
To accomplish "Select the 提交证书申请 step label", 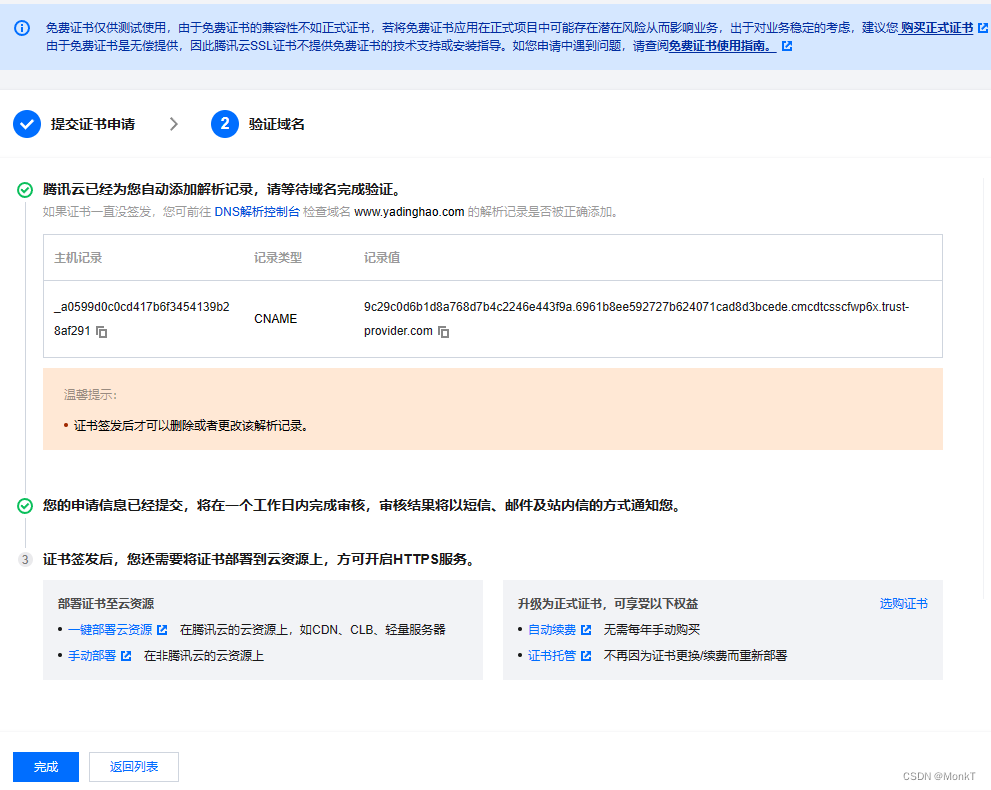I will point(93,124).
